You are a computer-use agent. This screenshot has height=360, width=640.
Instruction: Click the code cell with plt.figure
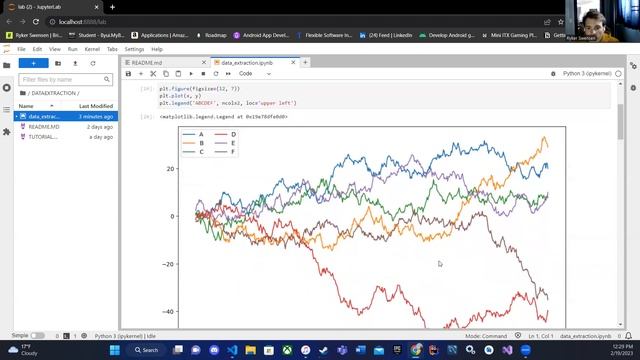[384, 96]
